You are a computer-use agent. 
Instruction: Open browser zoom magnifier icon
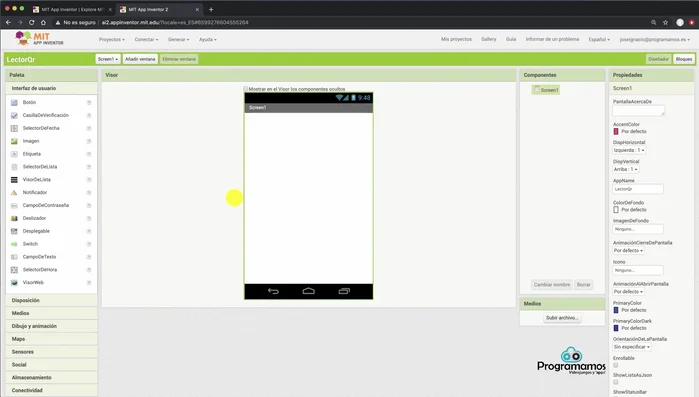654,22
